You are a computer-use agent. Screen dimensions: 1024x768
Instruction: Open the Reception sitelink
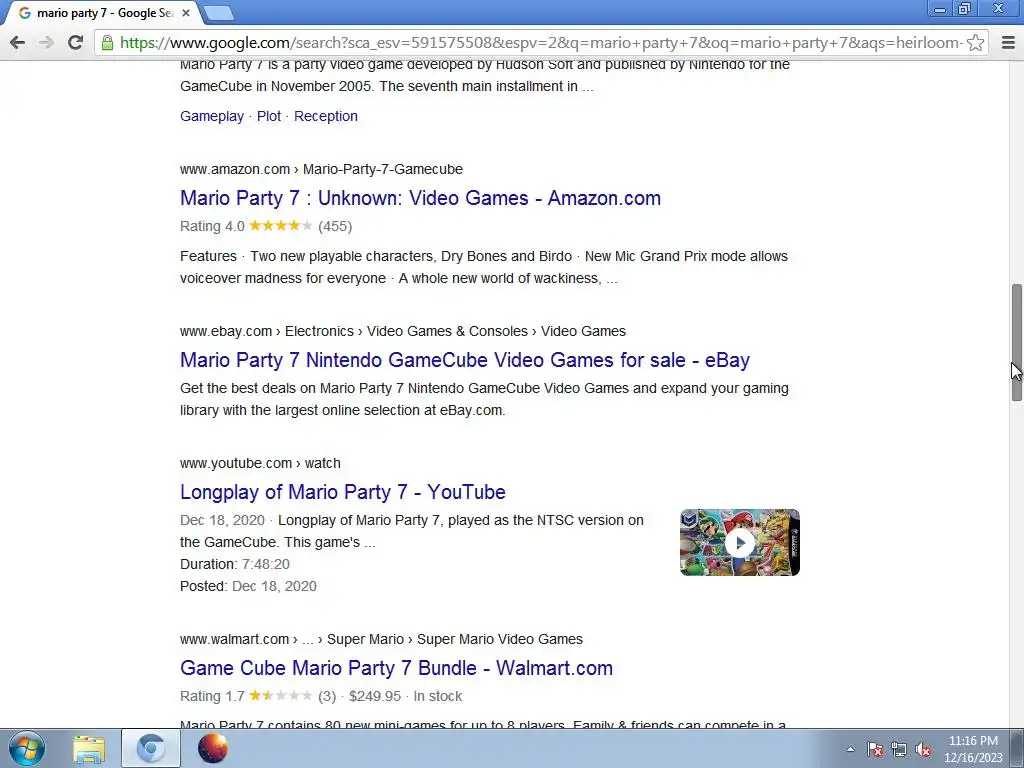[326, 116]
